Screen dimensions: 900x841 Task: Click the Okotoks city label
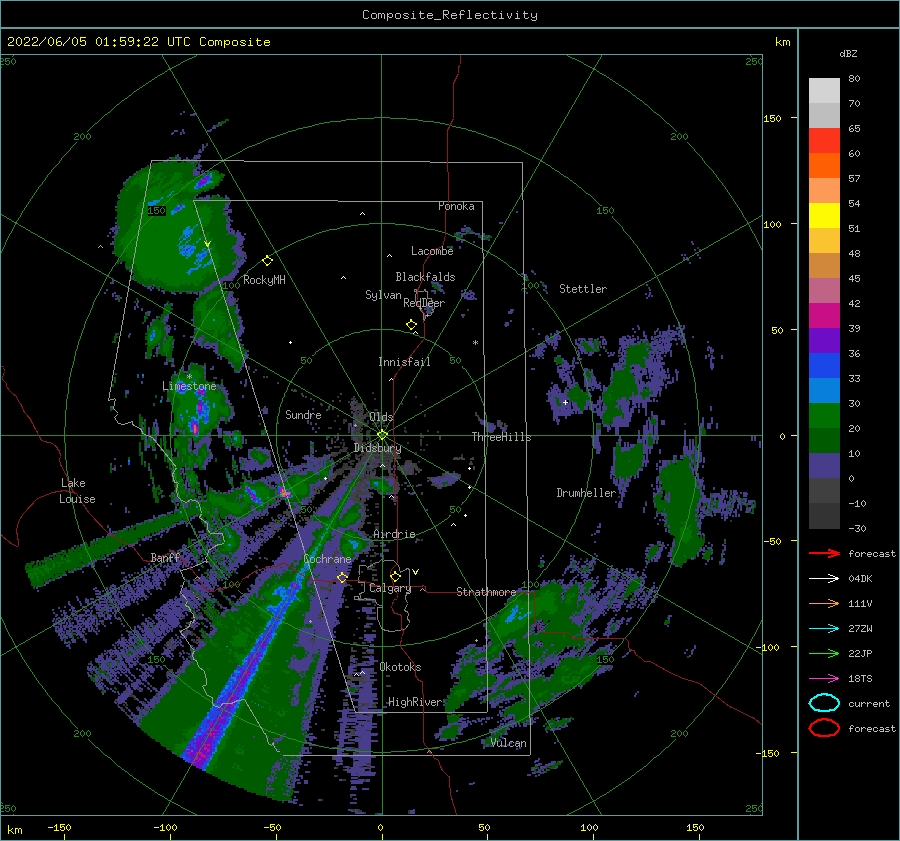(400, 667)
